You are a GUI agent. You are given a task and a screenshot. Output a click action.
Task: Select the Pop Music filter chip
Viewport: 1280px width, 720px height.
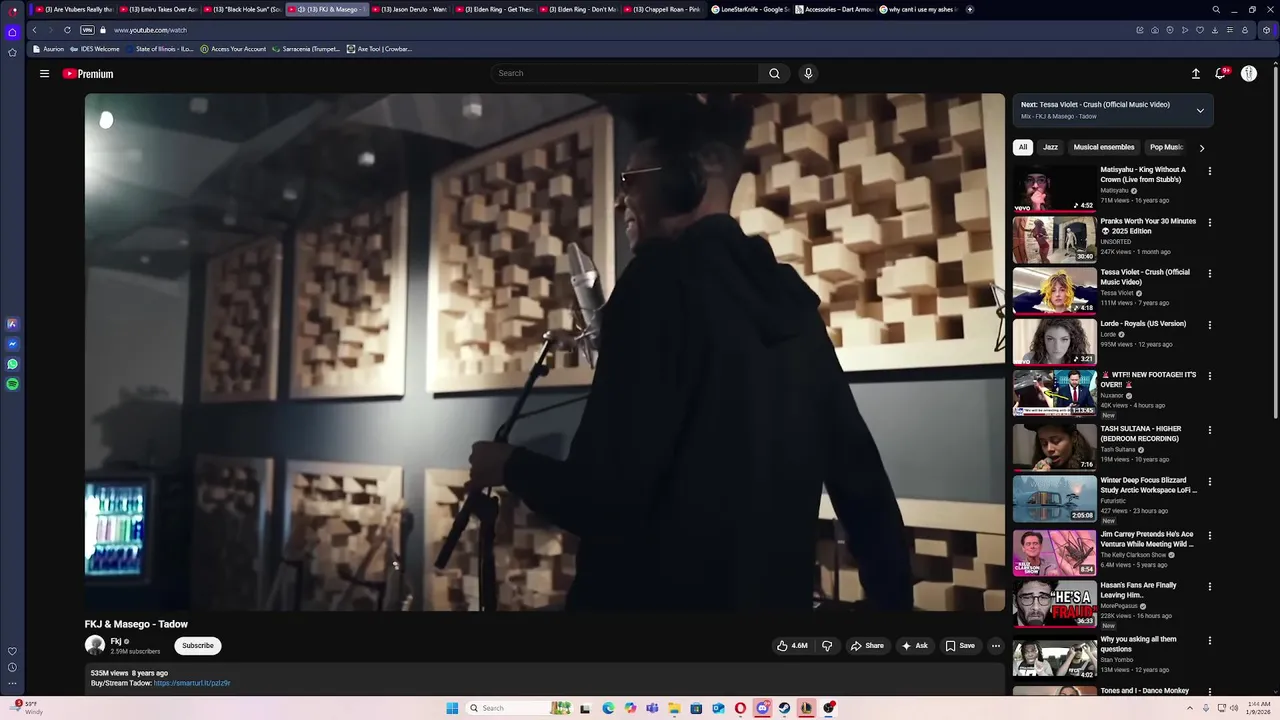tap(1166, 147)
